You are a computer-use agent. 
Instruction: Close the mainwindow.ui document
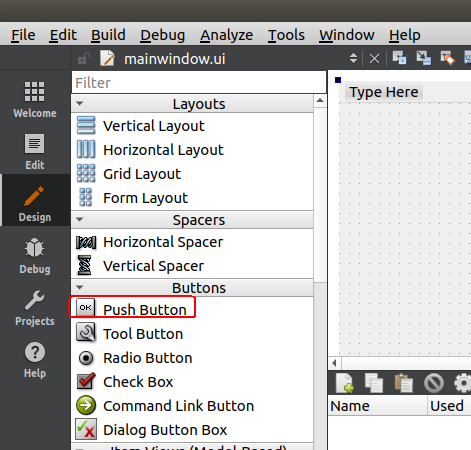374,59
